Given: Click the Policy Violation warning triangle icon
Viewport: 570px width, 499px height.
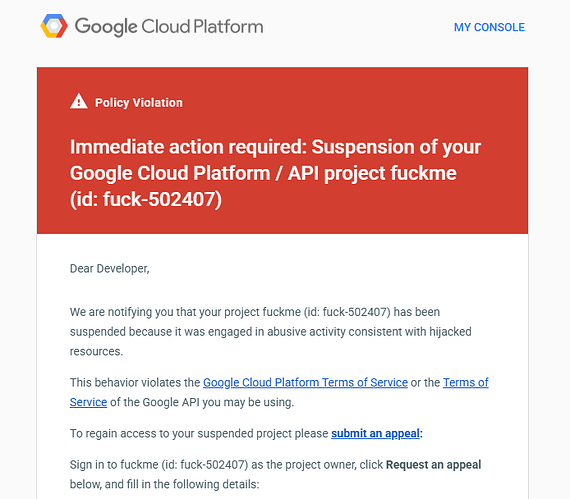Looking at the screenshot, I should tap(79, 101).
